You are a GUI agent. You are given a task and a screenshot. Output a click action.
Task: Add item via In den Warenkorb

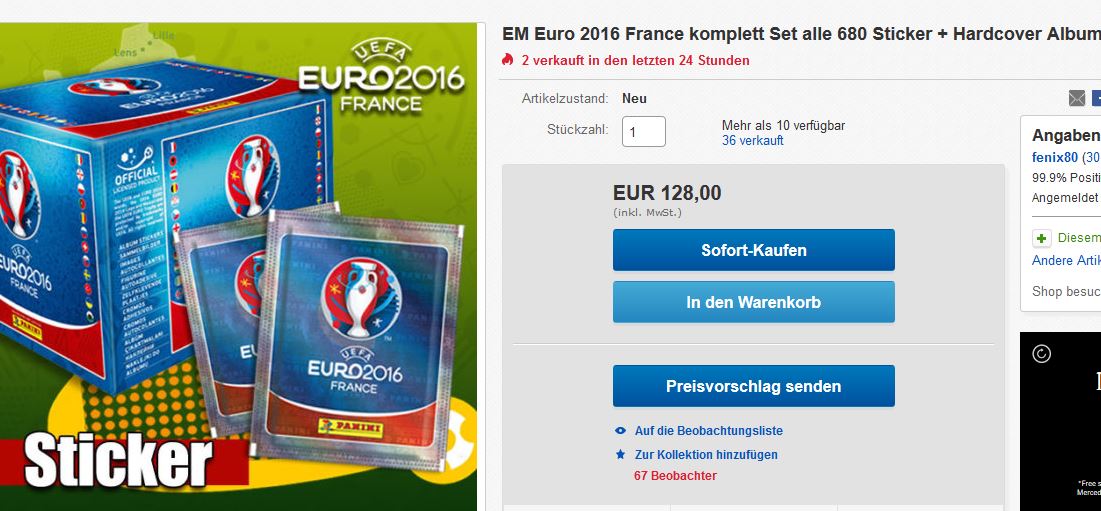coord(753,302)
